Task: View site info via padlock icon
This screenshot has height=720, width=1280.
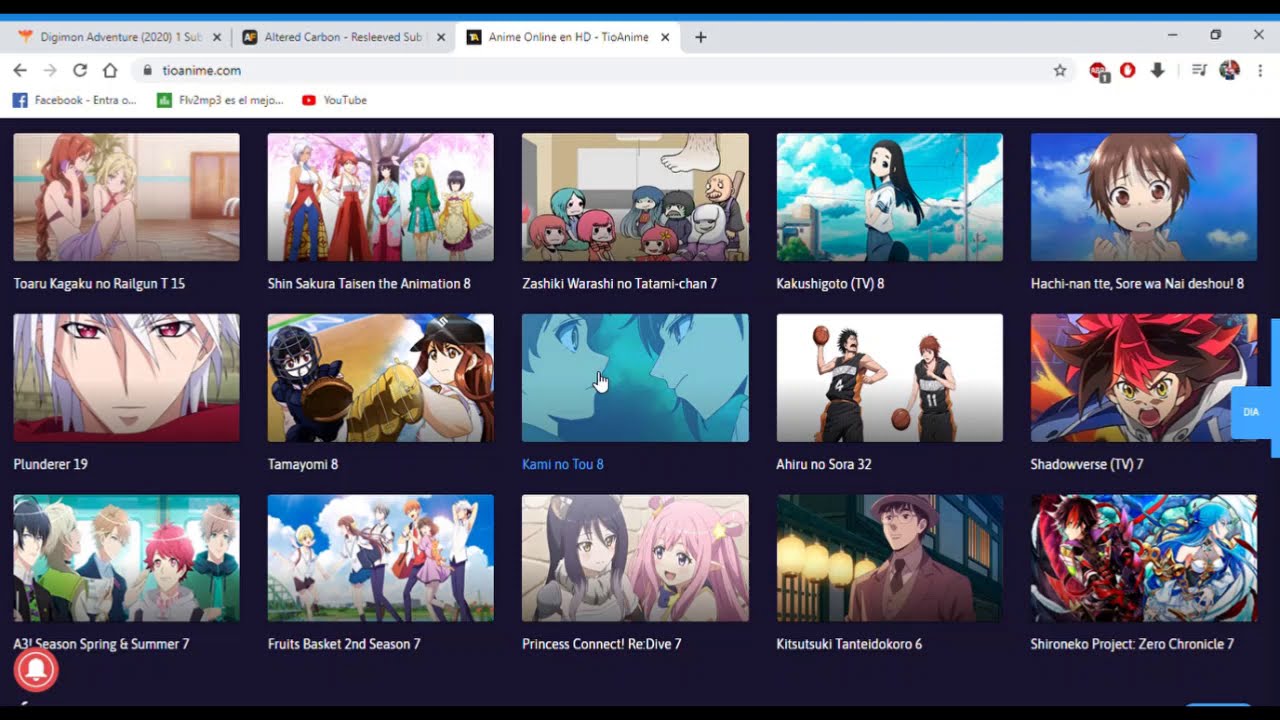Action: (x=146, y=70)
